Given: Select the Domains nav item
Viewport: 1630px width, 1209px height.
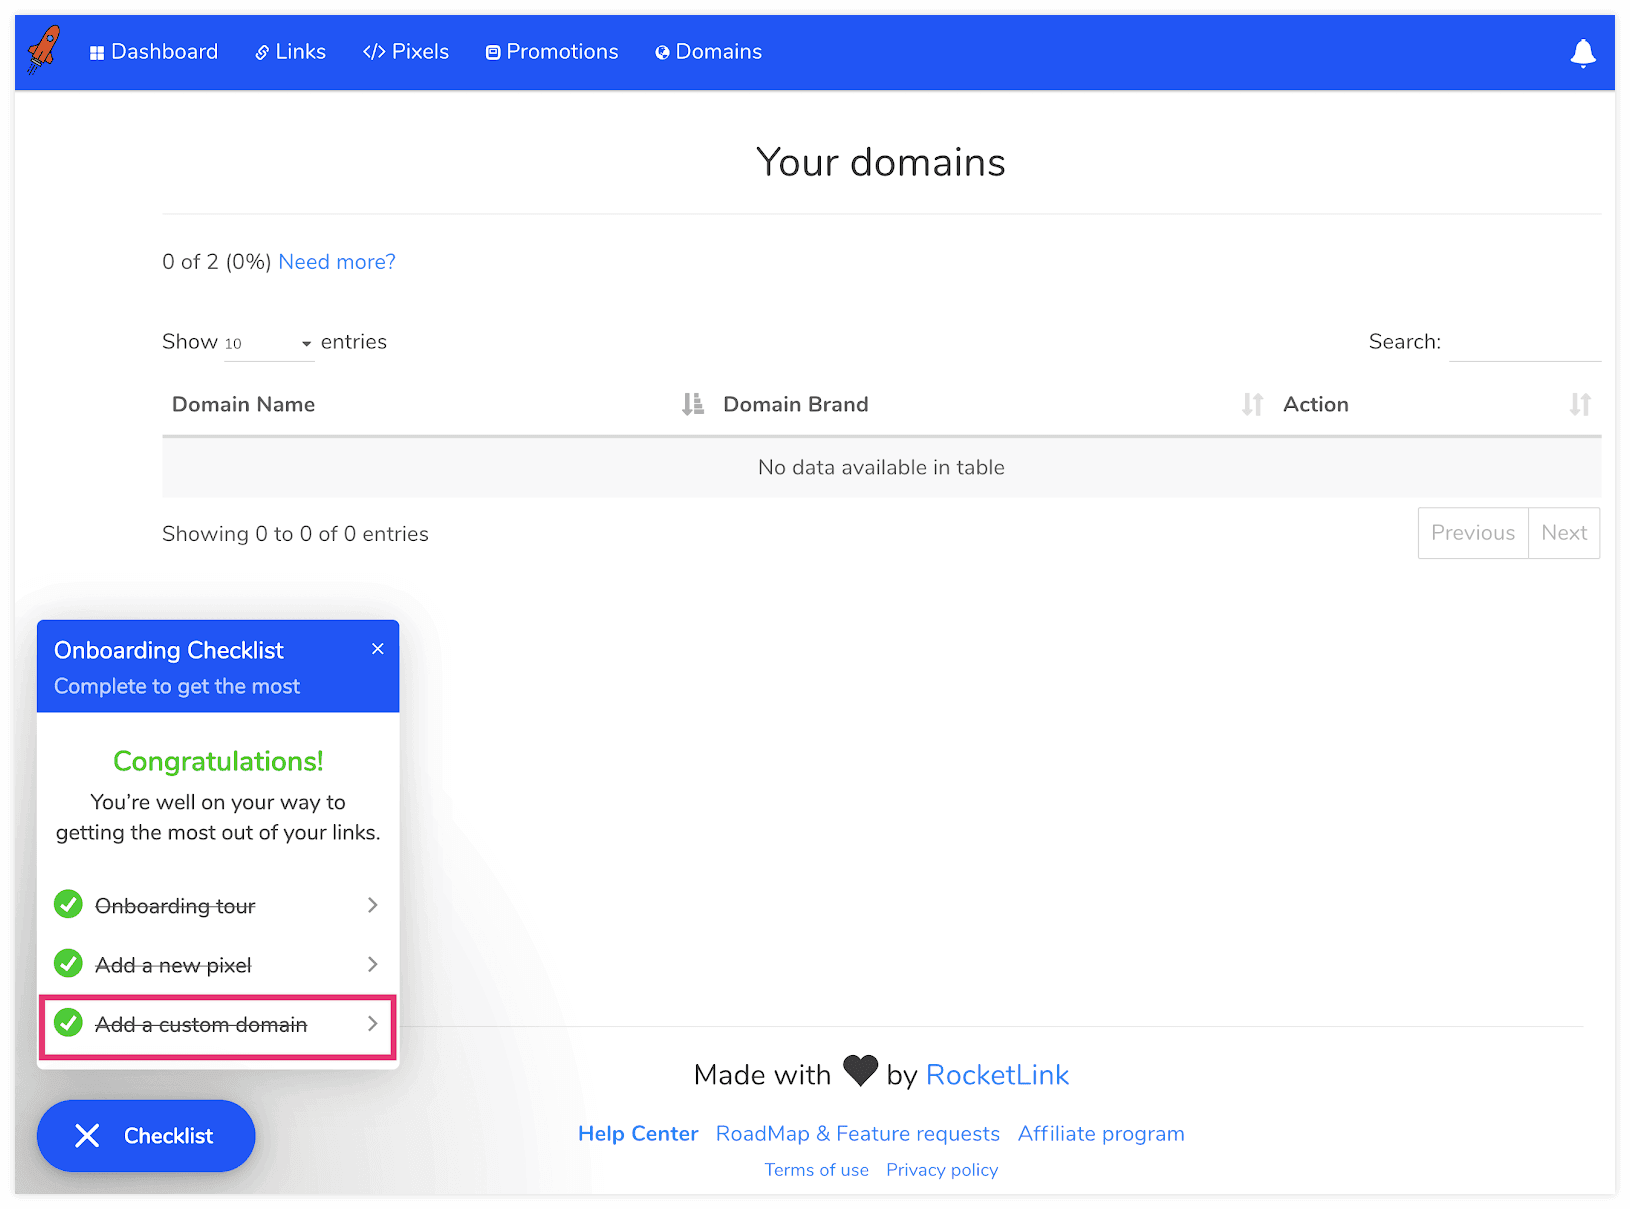Looking at the screenshot, I should pos(709,52).
